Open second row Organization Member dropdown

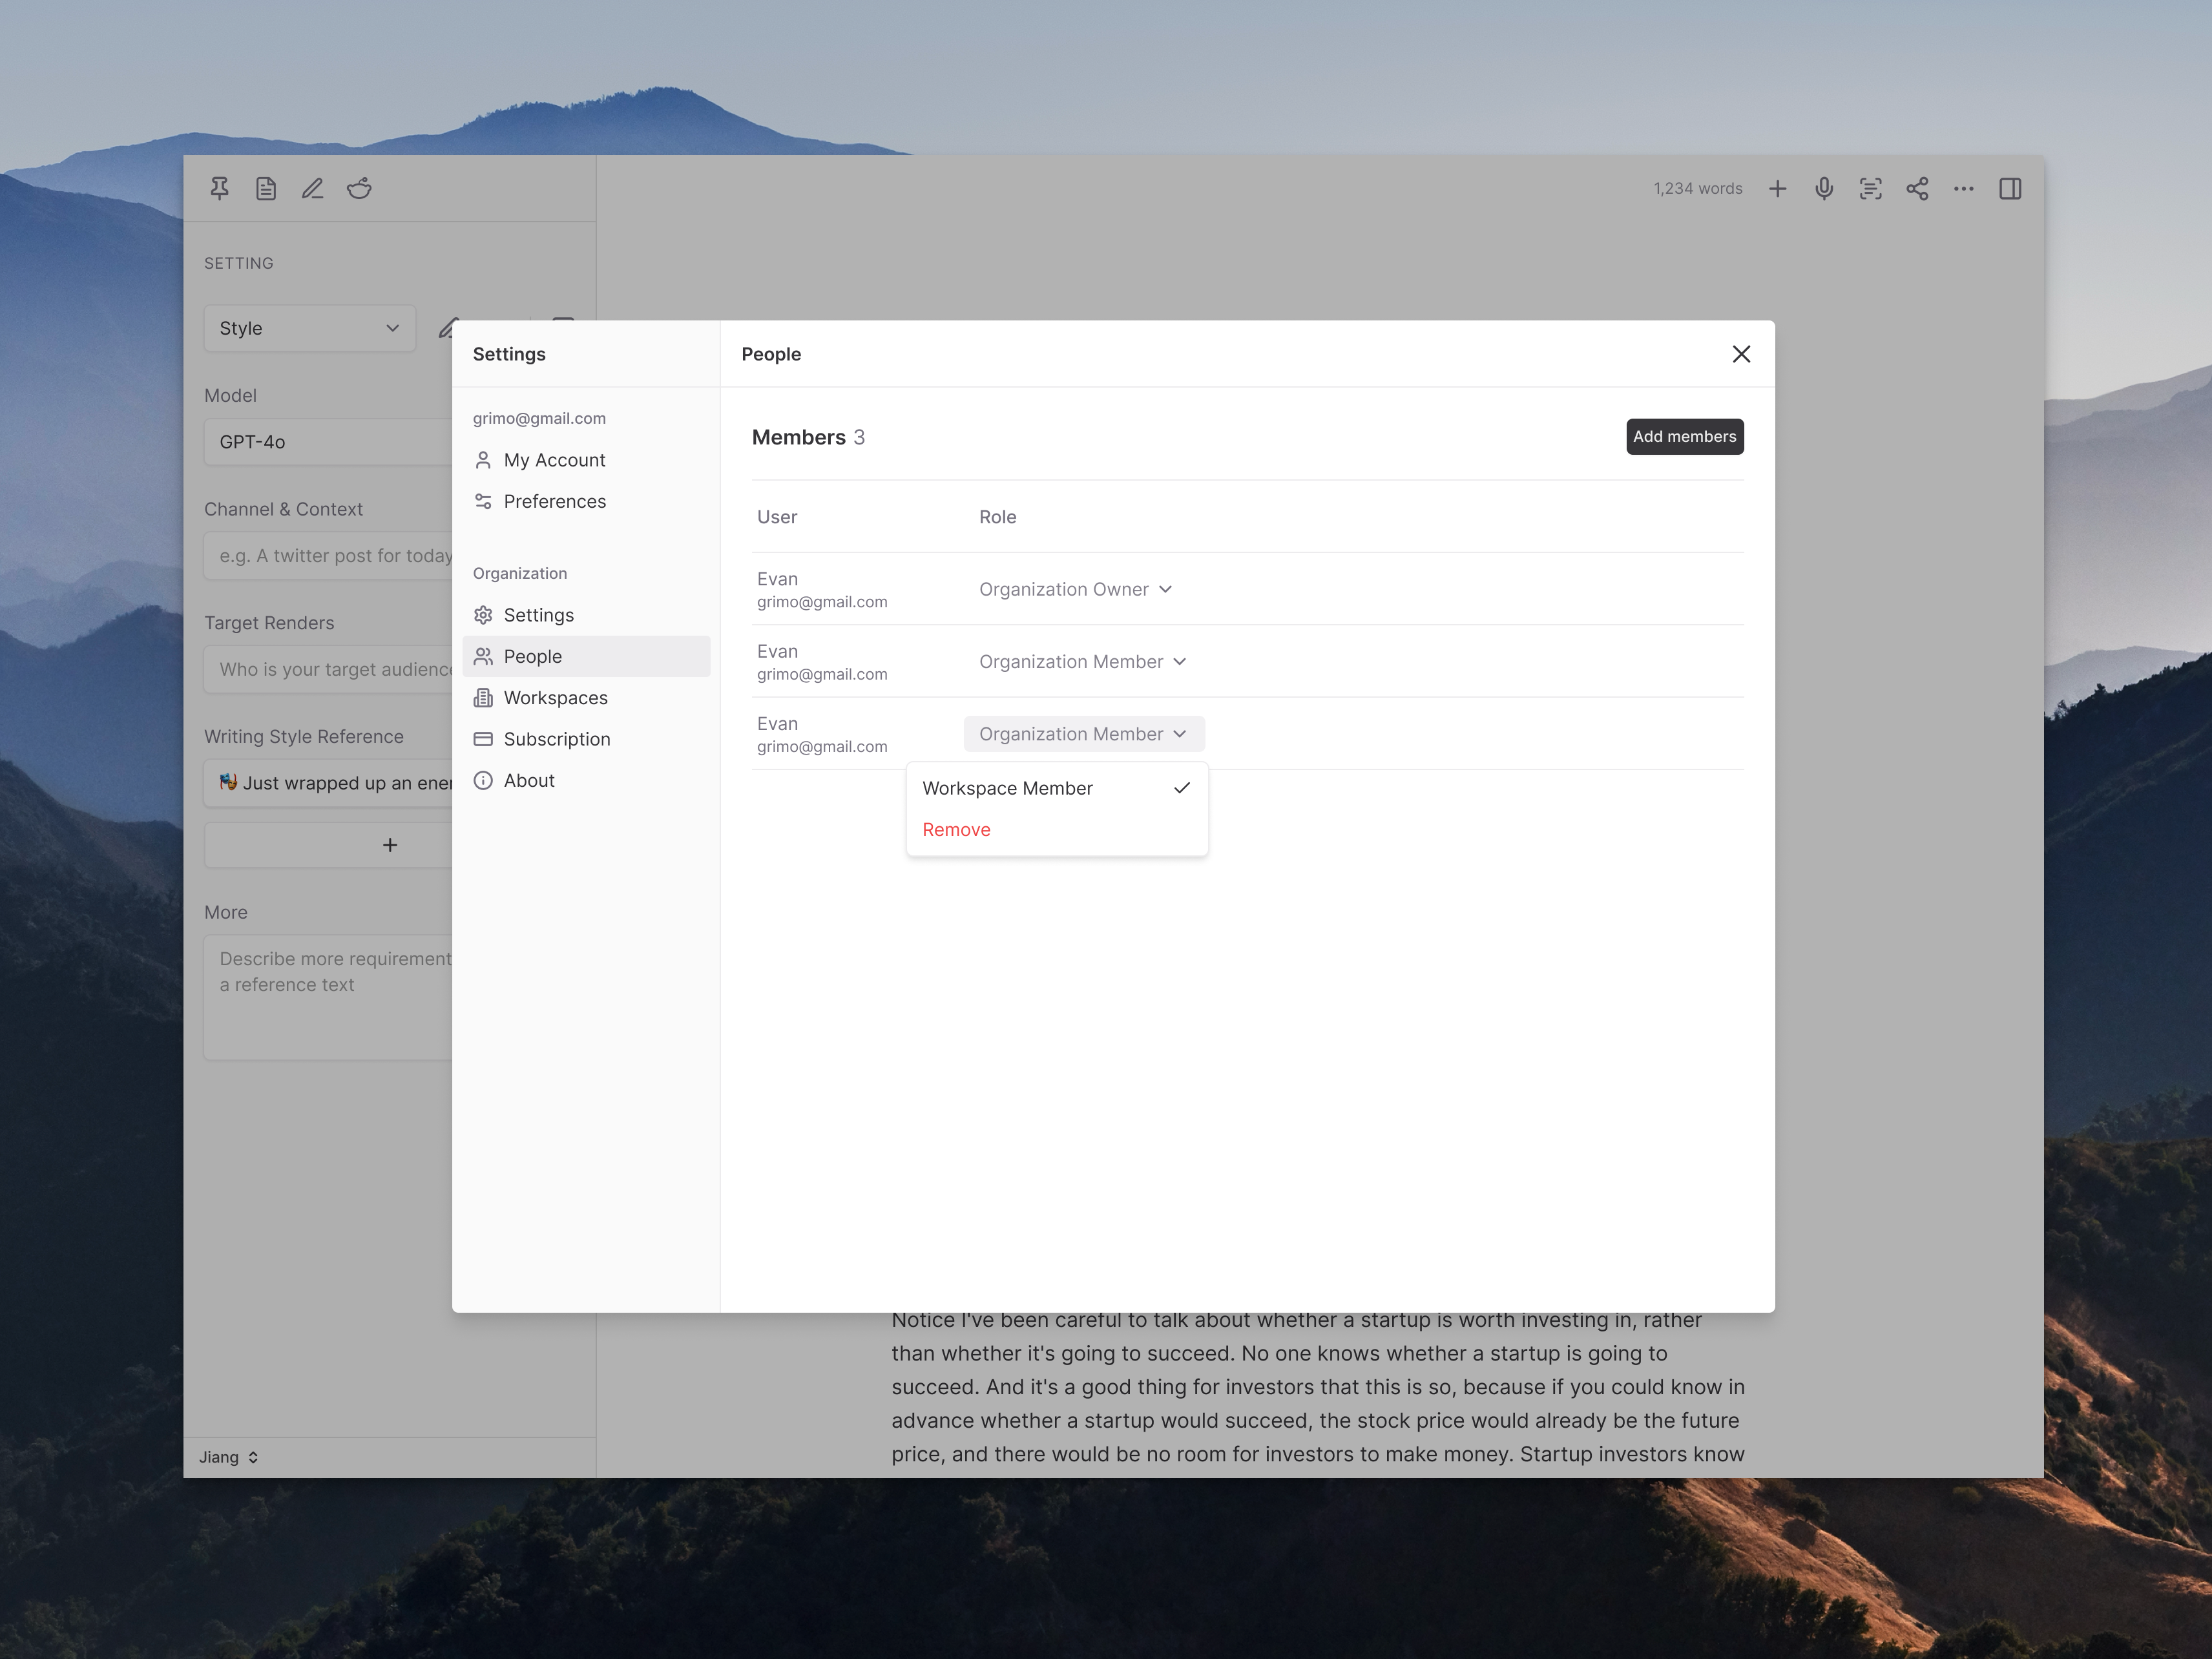click(x=1083, y=661)
